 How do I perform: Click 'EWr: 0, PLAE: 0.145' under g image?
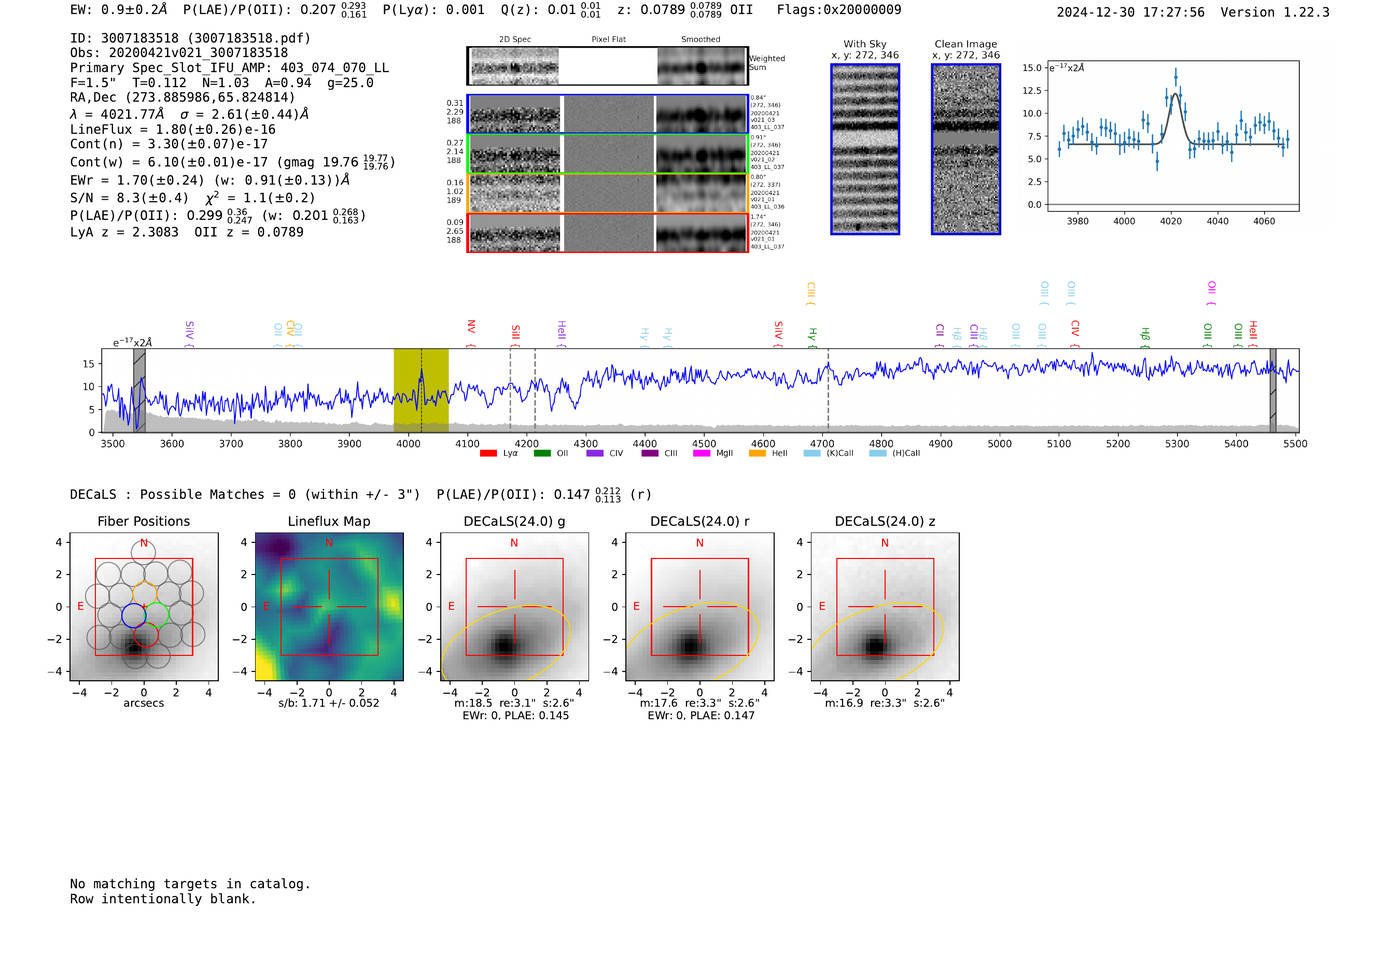pos(515,716)
